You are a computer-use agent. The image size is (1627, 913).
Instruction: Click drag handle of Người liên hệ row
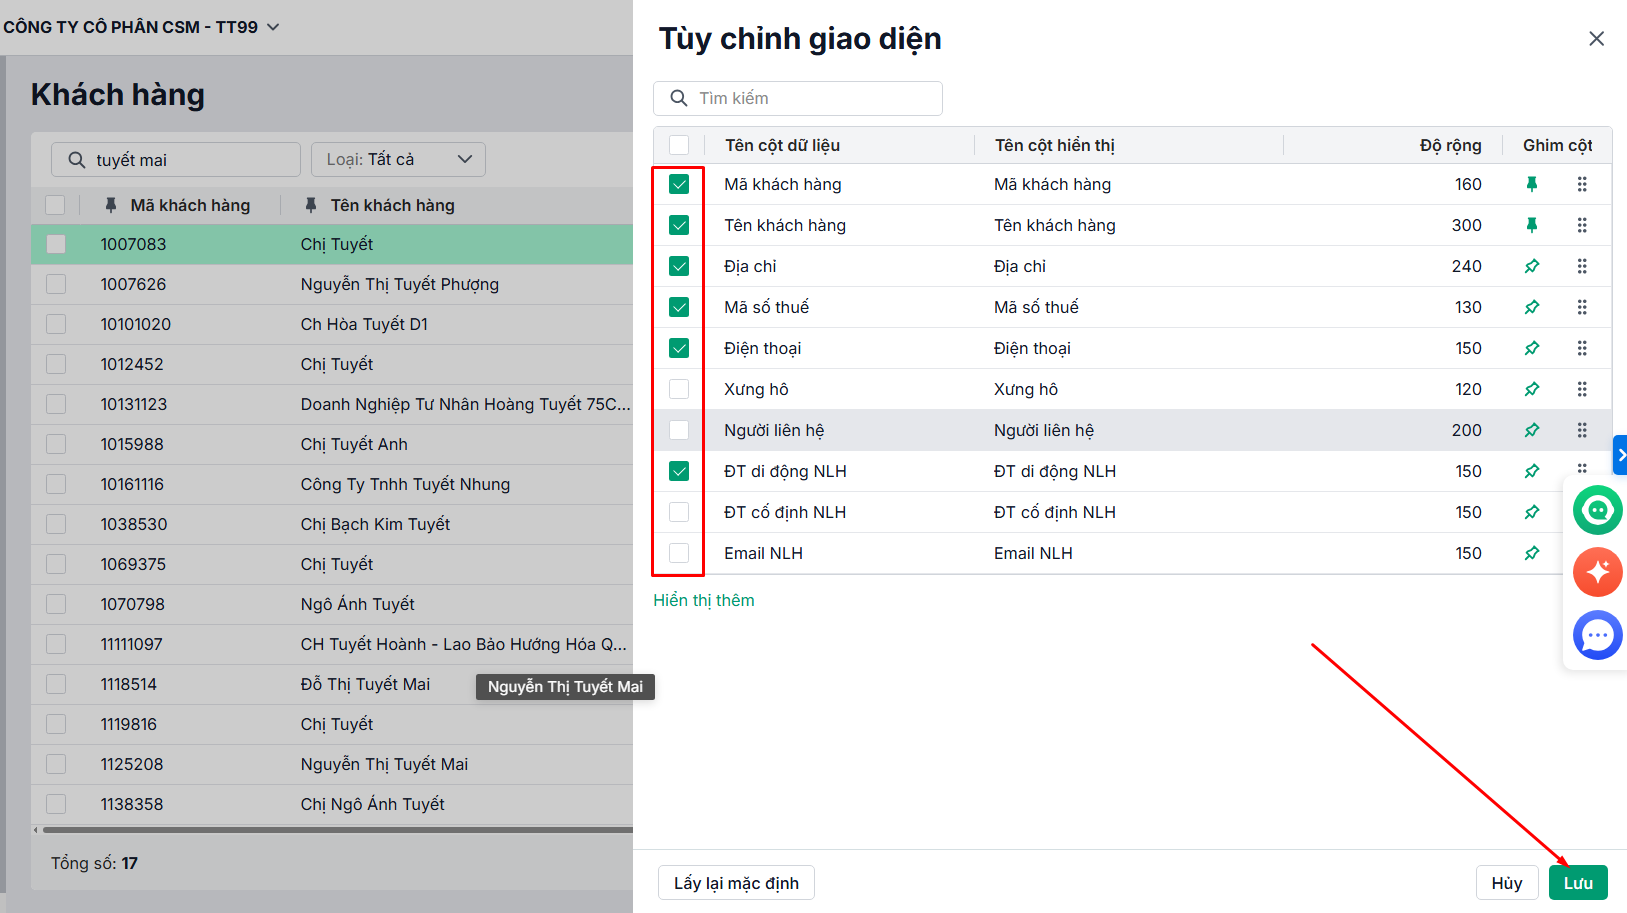click(1582, 430)
